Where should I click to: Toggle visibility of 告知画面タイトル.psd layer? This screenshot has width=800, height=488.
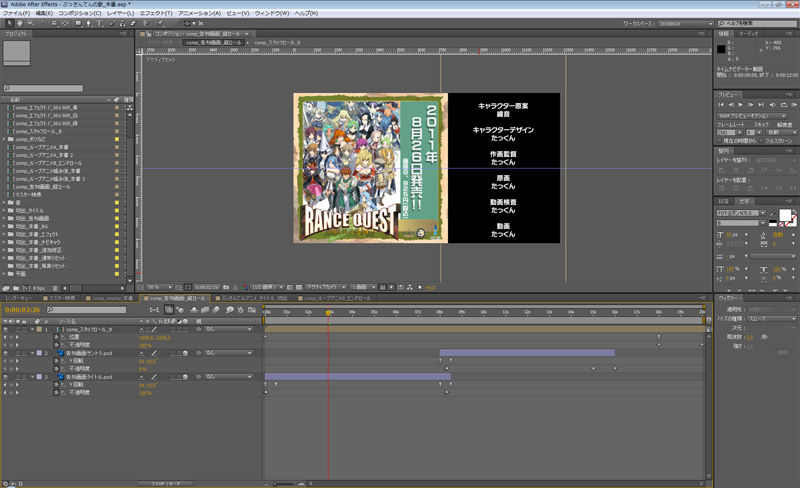[6, 377]
